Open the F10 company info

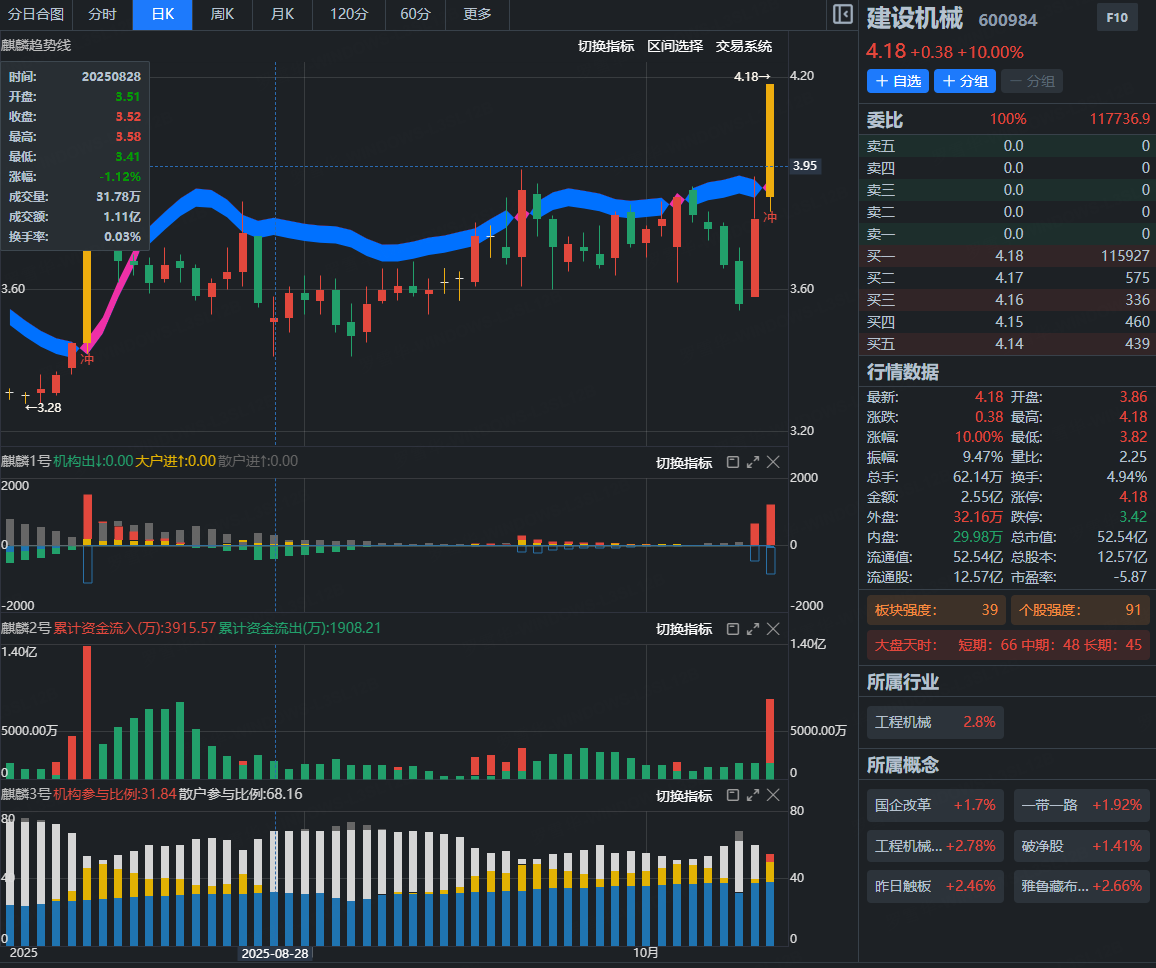pos(1117,18)
